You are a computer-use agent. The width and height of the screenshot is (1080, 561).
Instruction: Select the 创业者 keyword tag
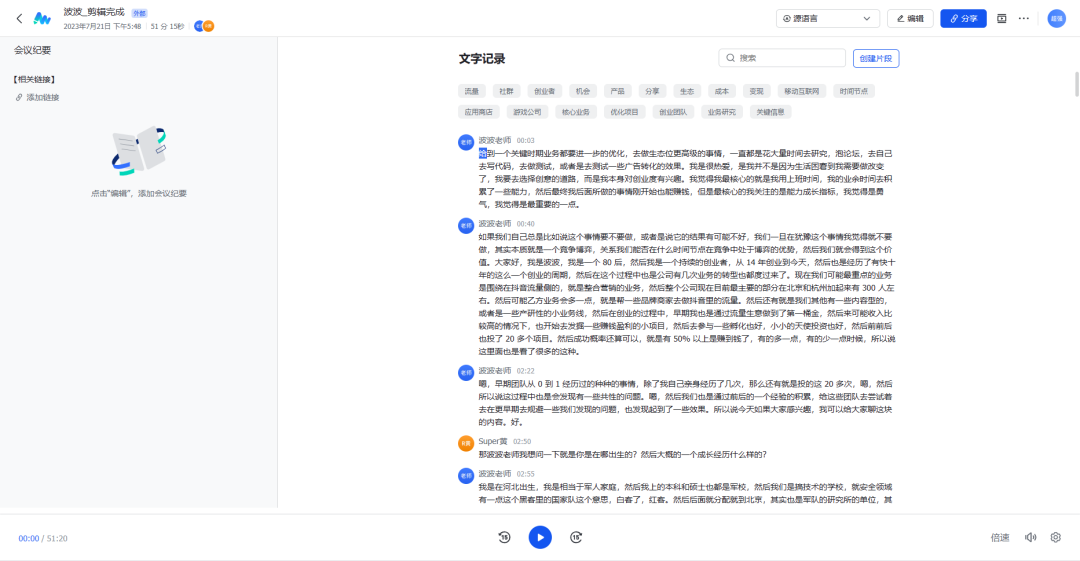tap(544, 91)
